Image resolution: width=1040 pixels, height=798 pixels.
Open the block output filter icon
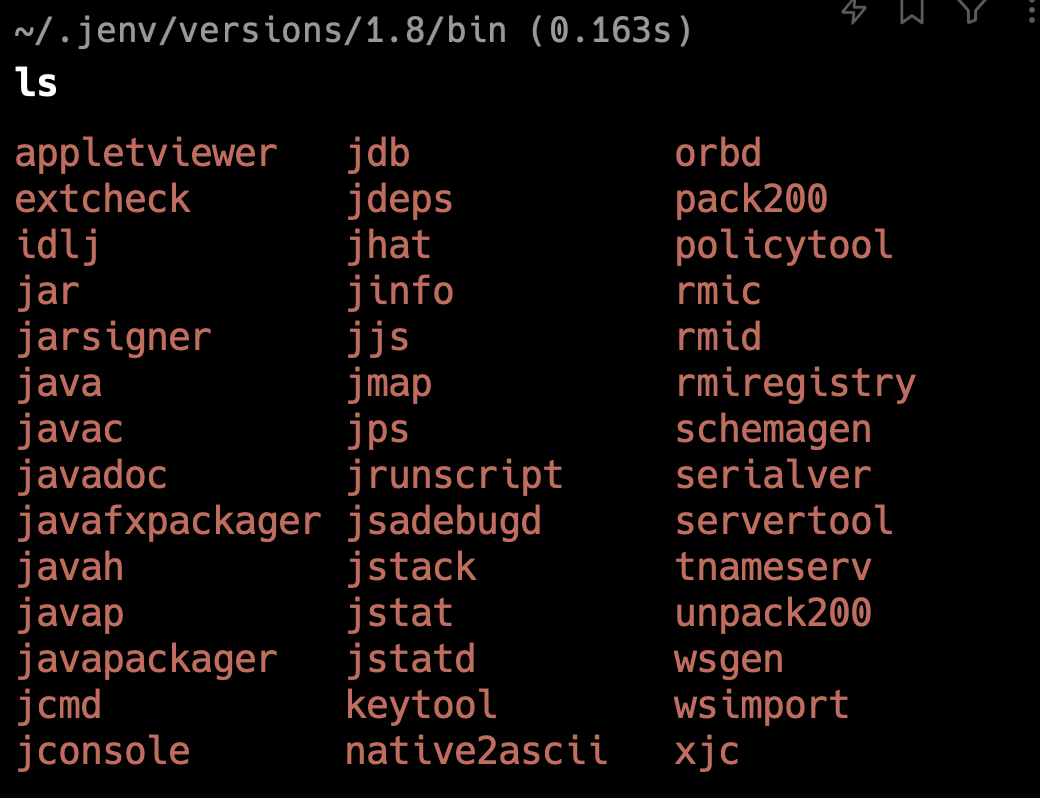tap(971, 9)
